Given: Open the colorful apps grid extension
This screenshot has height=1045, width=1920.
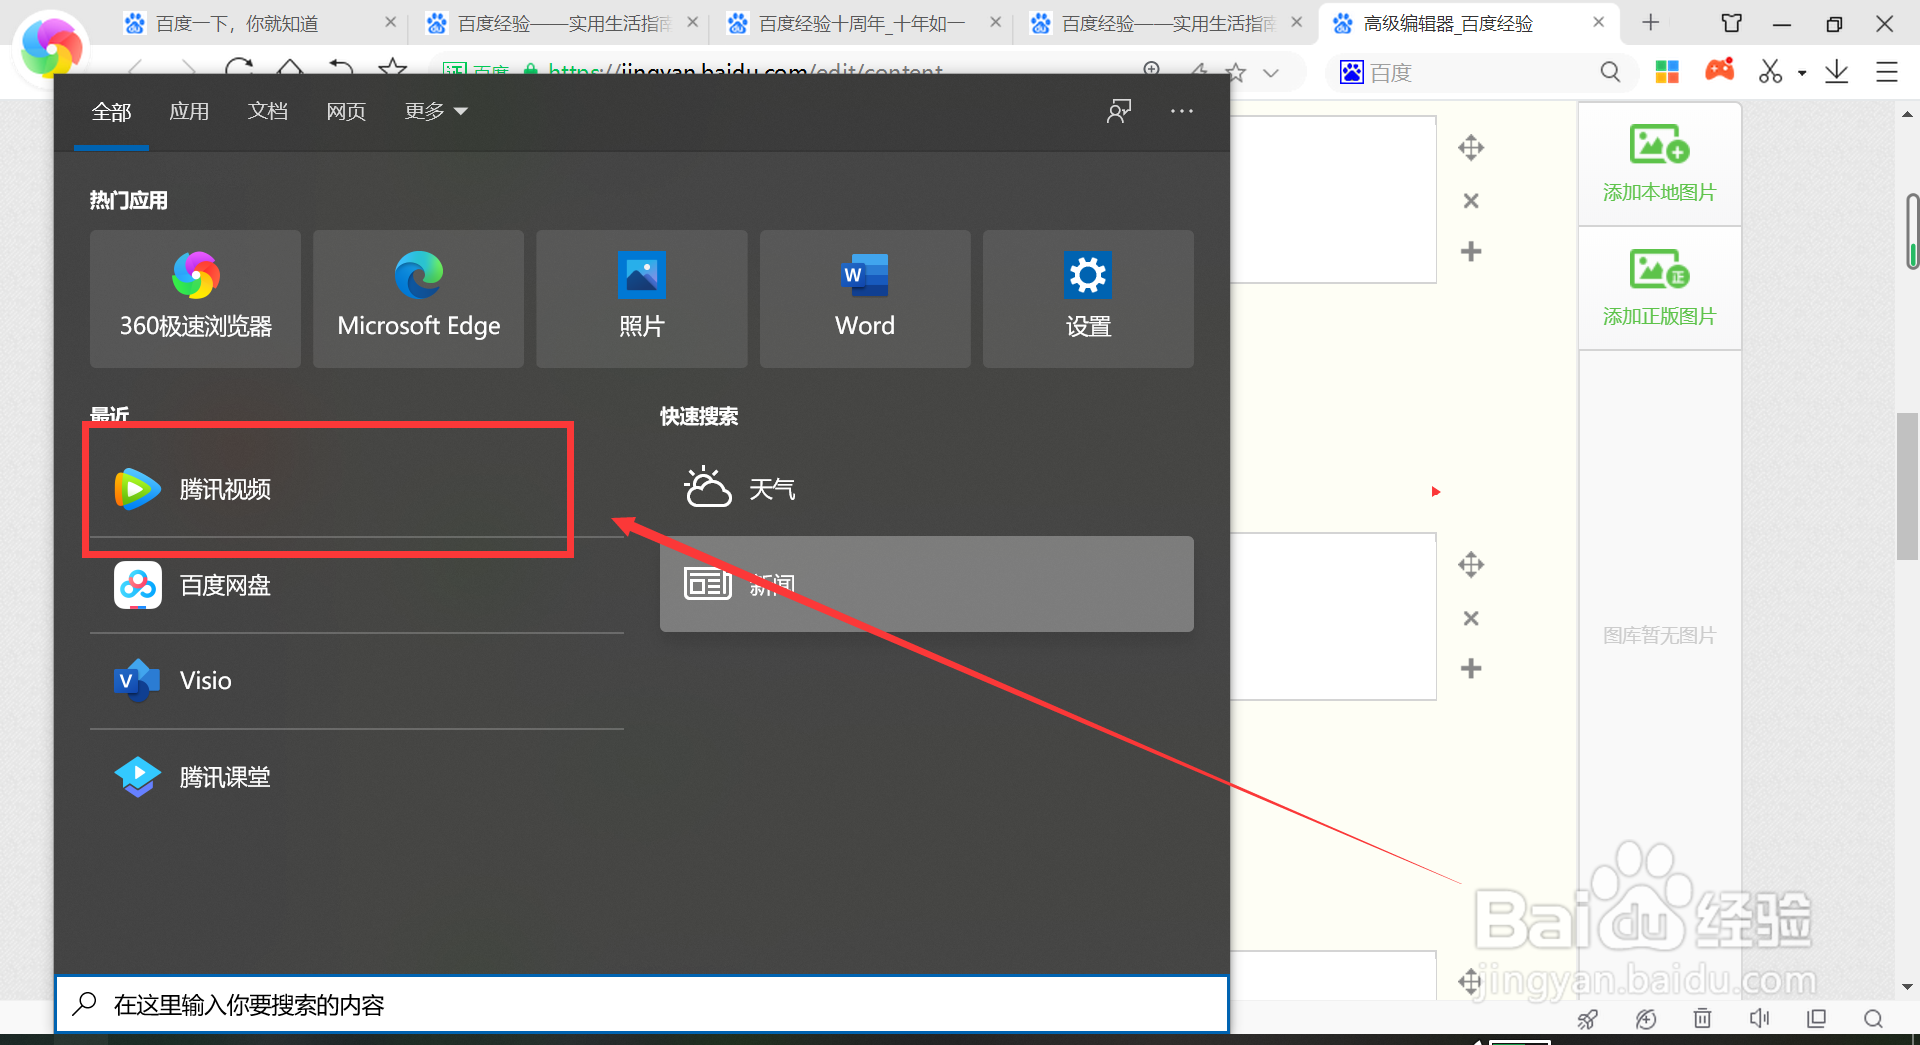Looking at the screenshot, I should pyautogui.click(x=1667, y=72).
